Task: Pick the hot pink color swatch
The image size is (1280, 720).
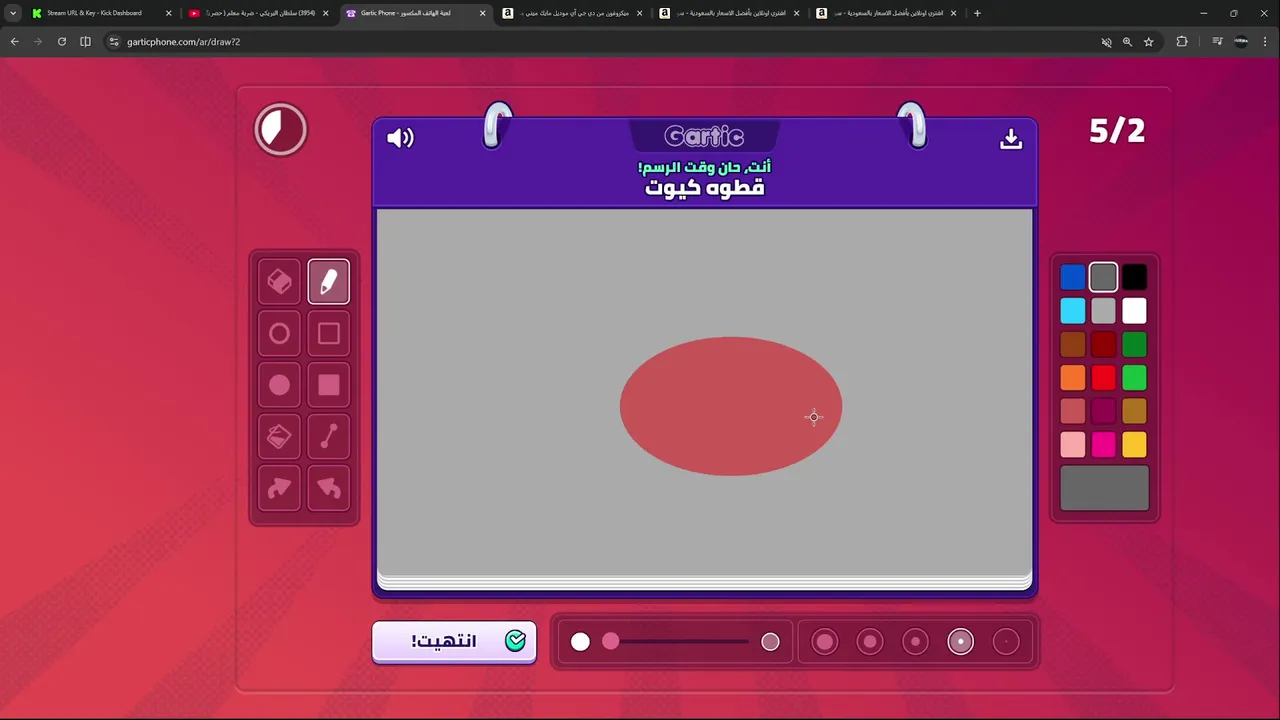Action: click(1104, 444)
